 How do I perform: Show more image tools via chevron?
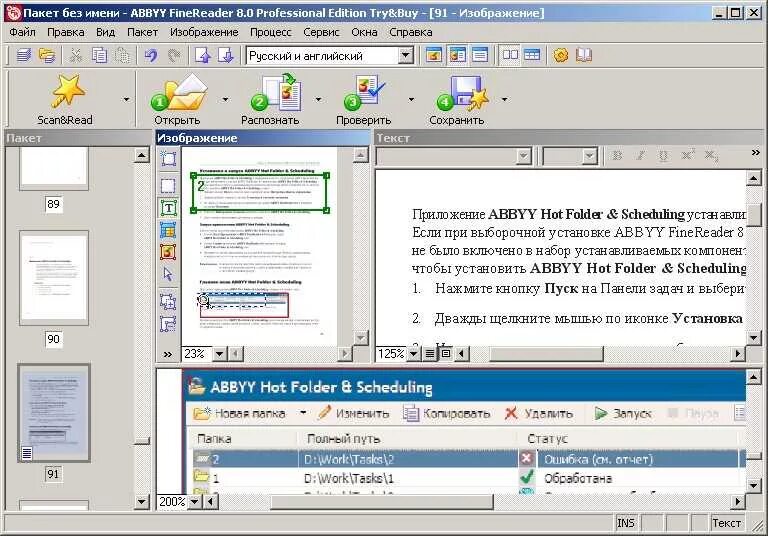point(168,354)
